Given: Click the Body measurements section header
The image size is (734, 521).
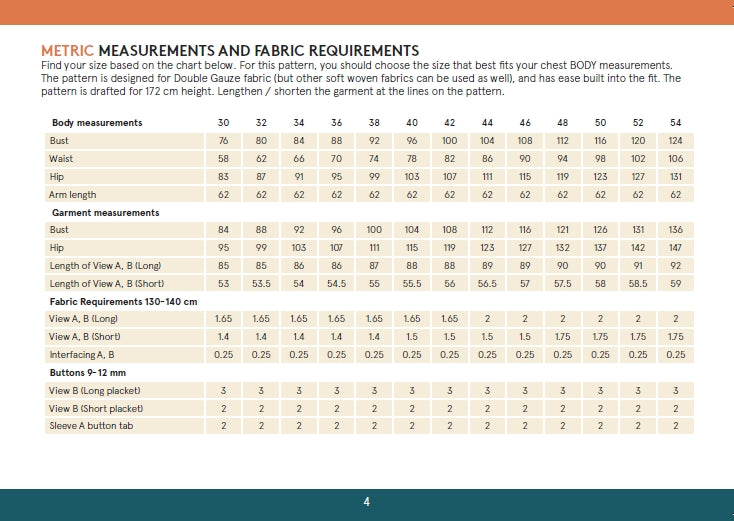Looking at the screenshot, I should (x=97, y=123).
